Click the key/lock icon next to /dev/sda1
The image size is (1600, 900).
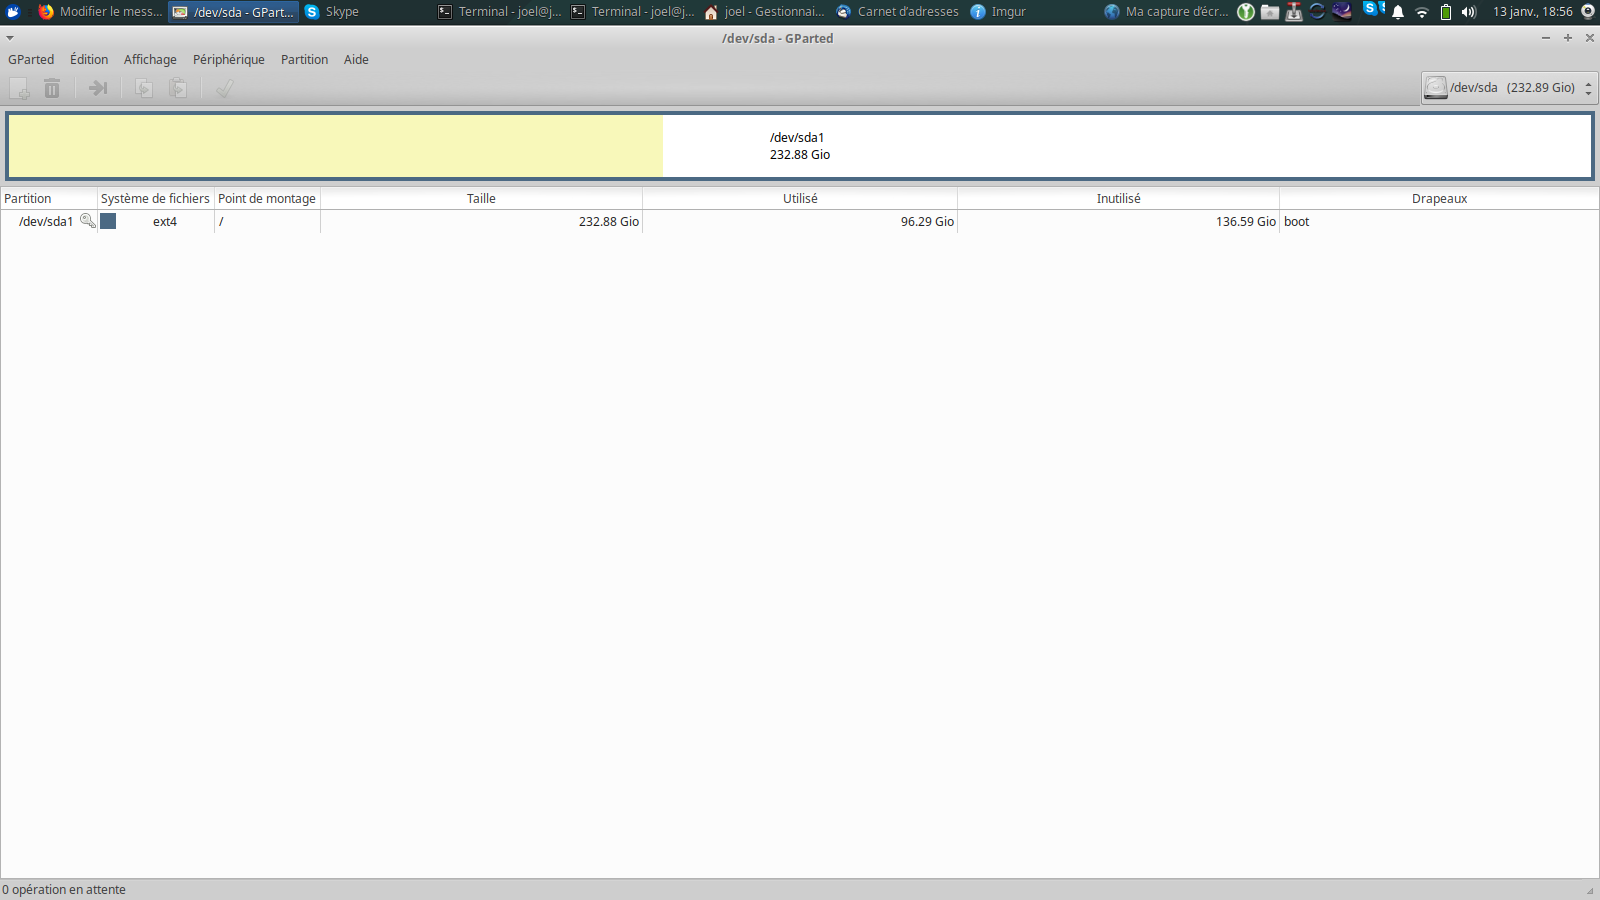tap(88, 221)
